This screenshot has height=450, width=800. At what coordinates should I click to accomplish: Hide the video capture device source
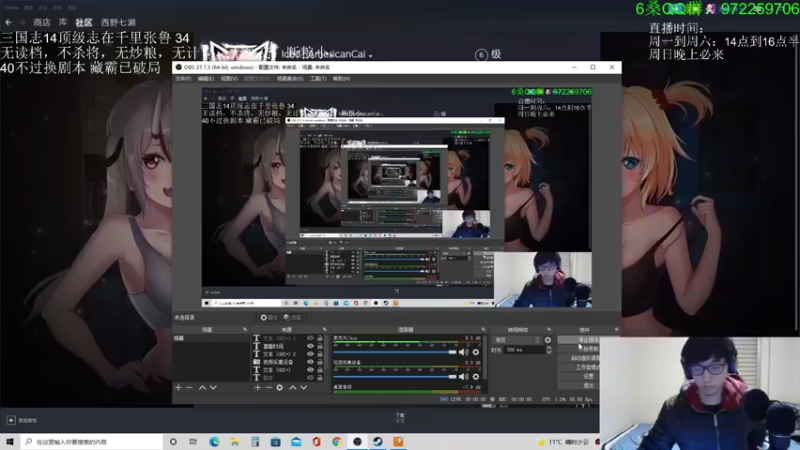point(310,362)
